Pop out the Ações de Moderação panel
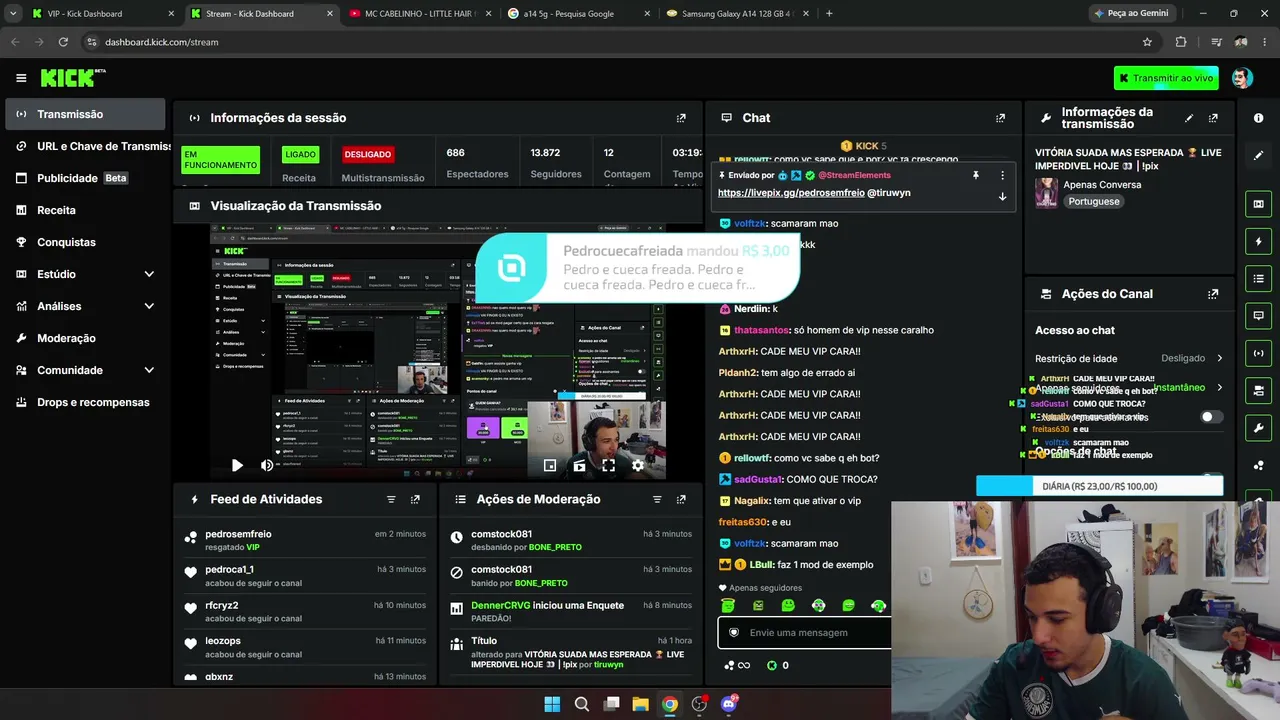Viewport: 1280px width, 720px height. [x=681, y=499]
